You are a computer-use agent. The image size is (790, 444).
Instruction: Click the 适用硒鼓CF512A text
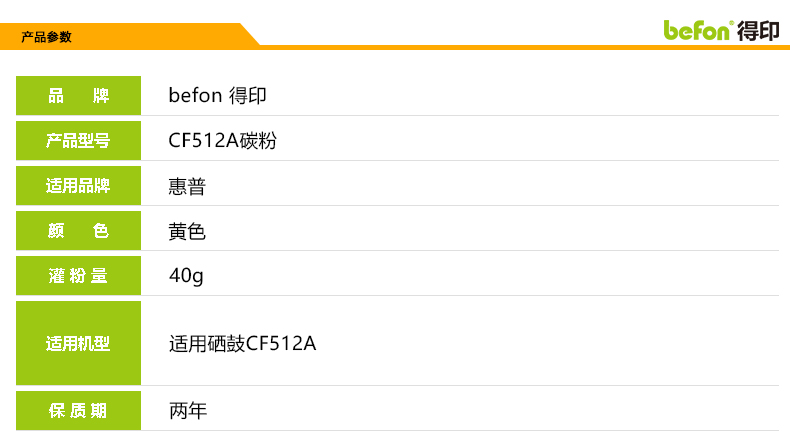pyautogui.click(x=242, y=344)
